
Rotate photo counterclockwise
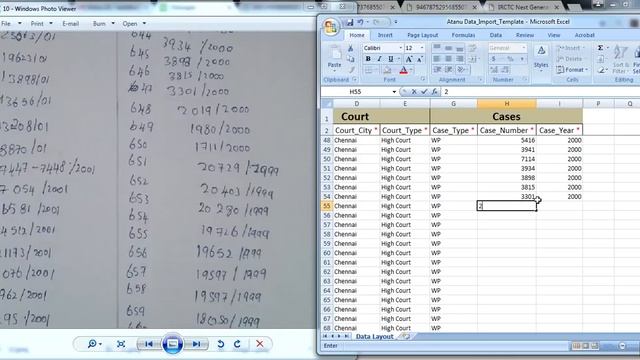tap(220, 344)
